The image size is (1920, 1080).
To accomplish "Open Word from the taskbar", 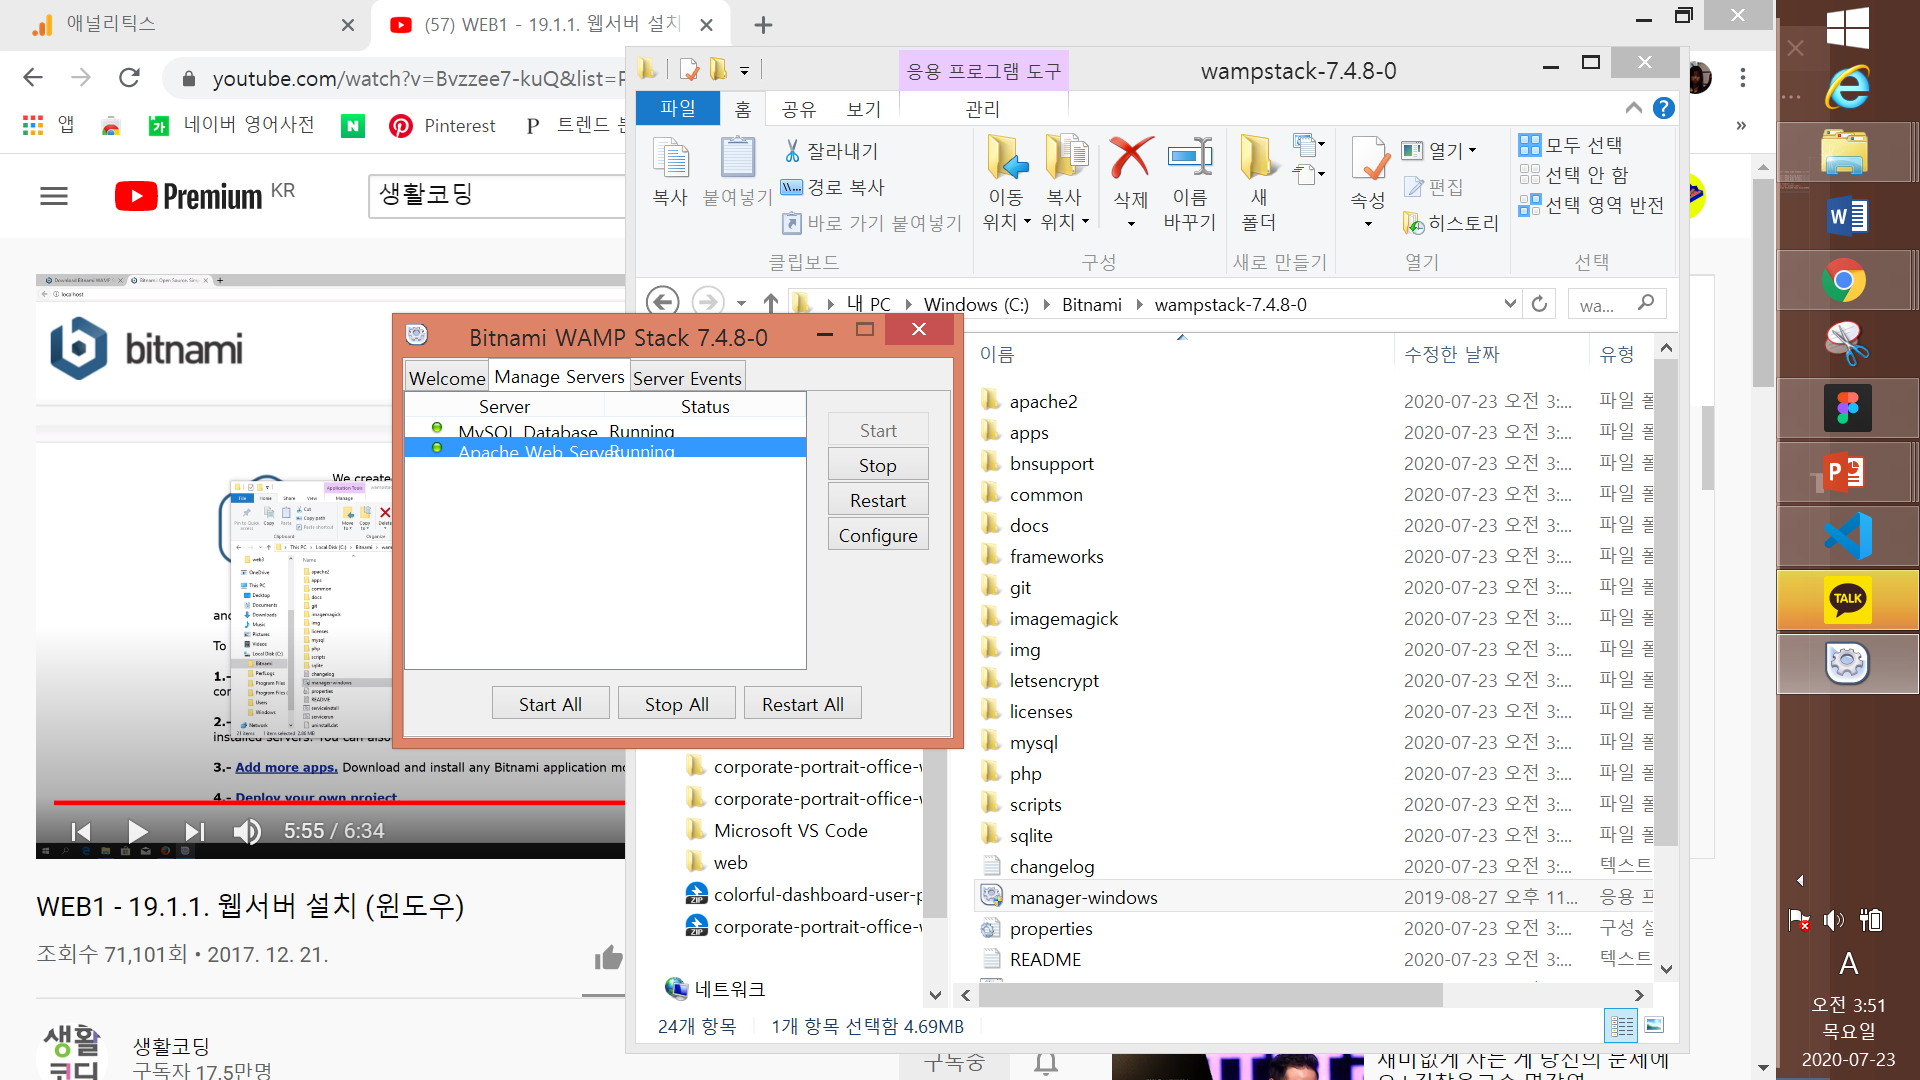I will 1847,216.
